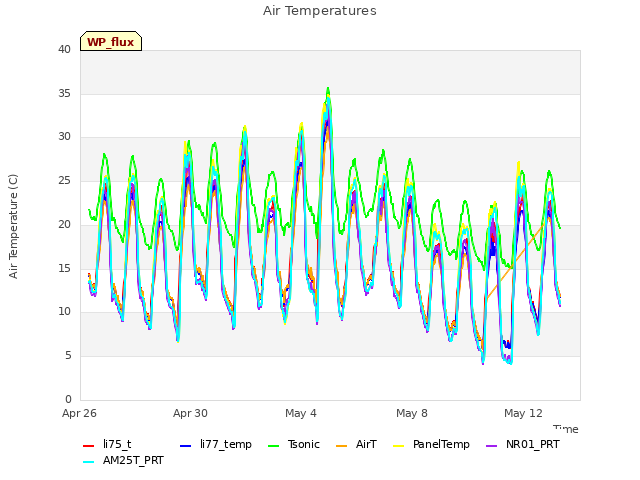Toggle the PanelTemp legend entry
Image resolution: width=640 pixels, height=480 pixels.
431,444
